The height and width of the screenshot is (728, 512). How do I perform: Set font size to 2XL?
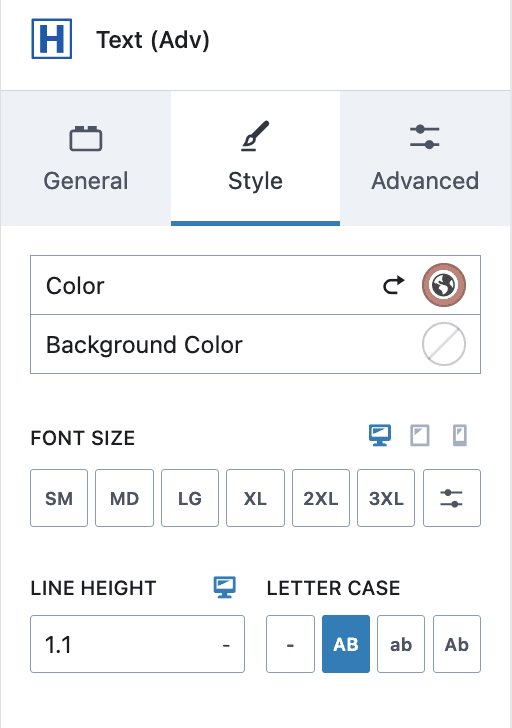tap(321, 498)
